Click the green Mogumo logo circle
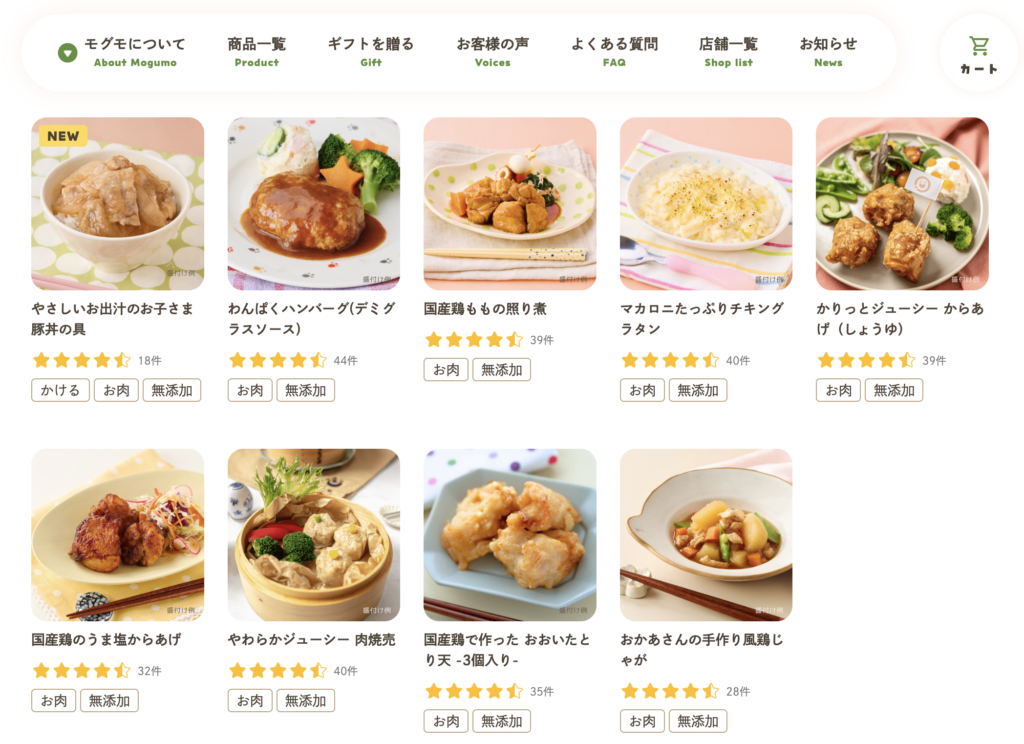The image size is (1024, 744). tap(67, 52)
